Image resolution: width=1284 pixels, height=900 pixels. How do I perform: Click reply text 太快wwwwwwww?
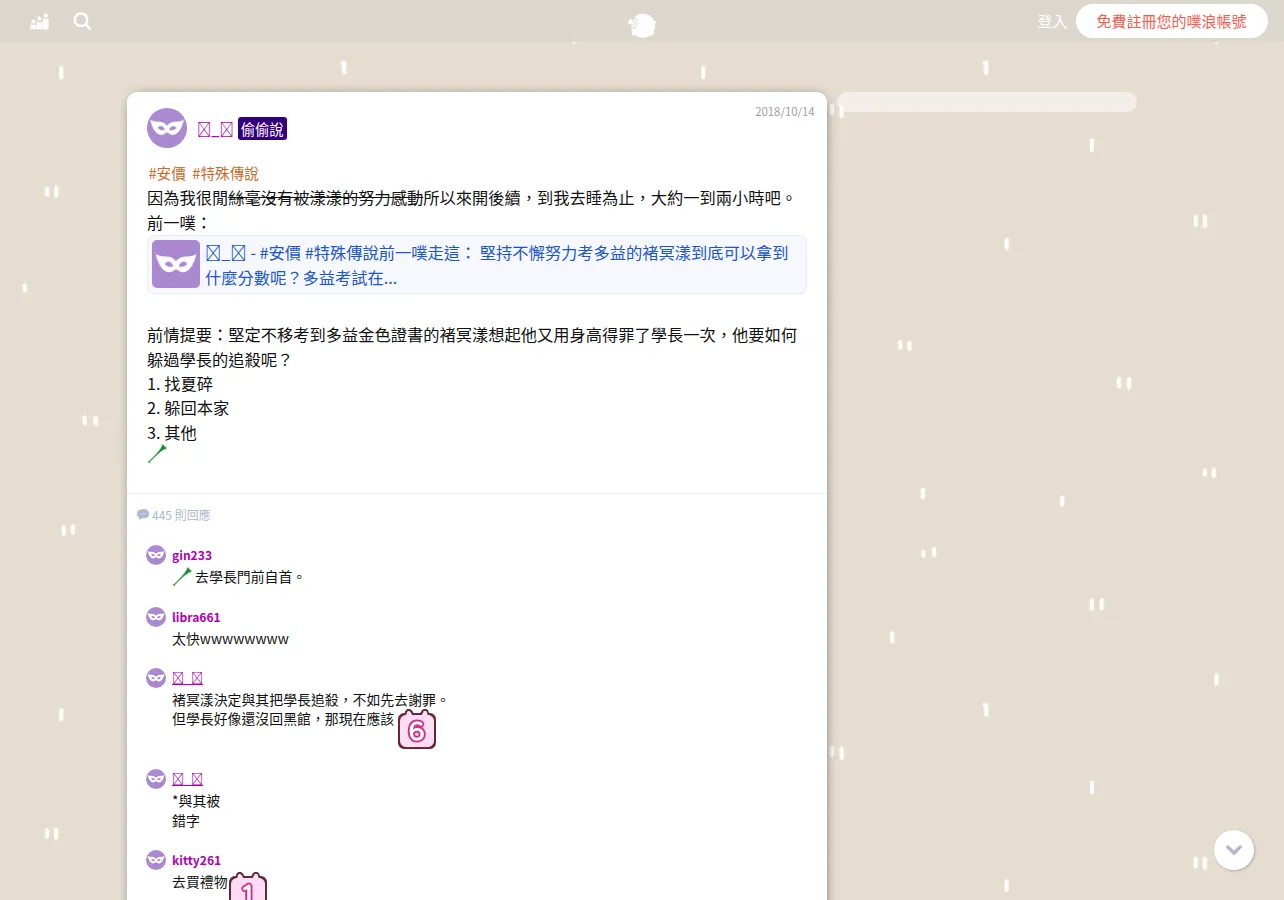pos(230,639)
